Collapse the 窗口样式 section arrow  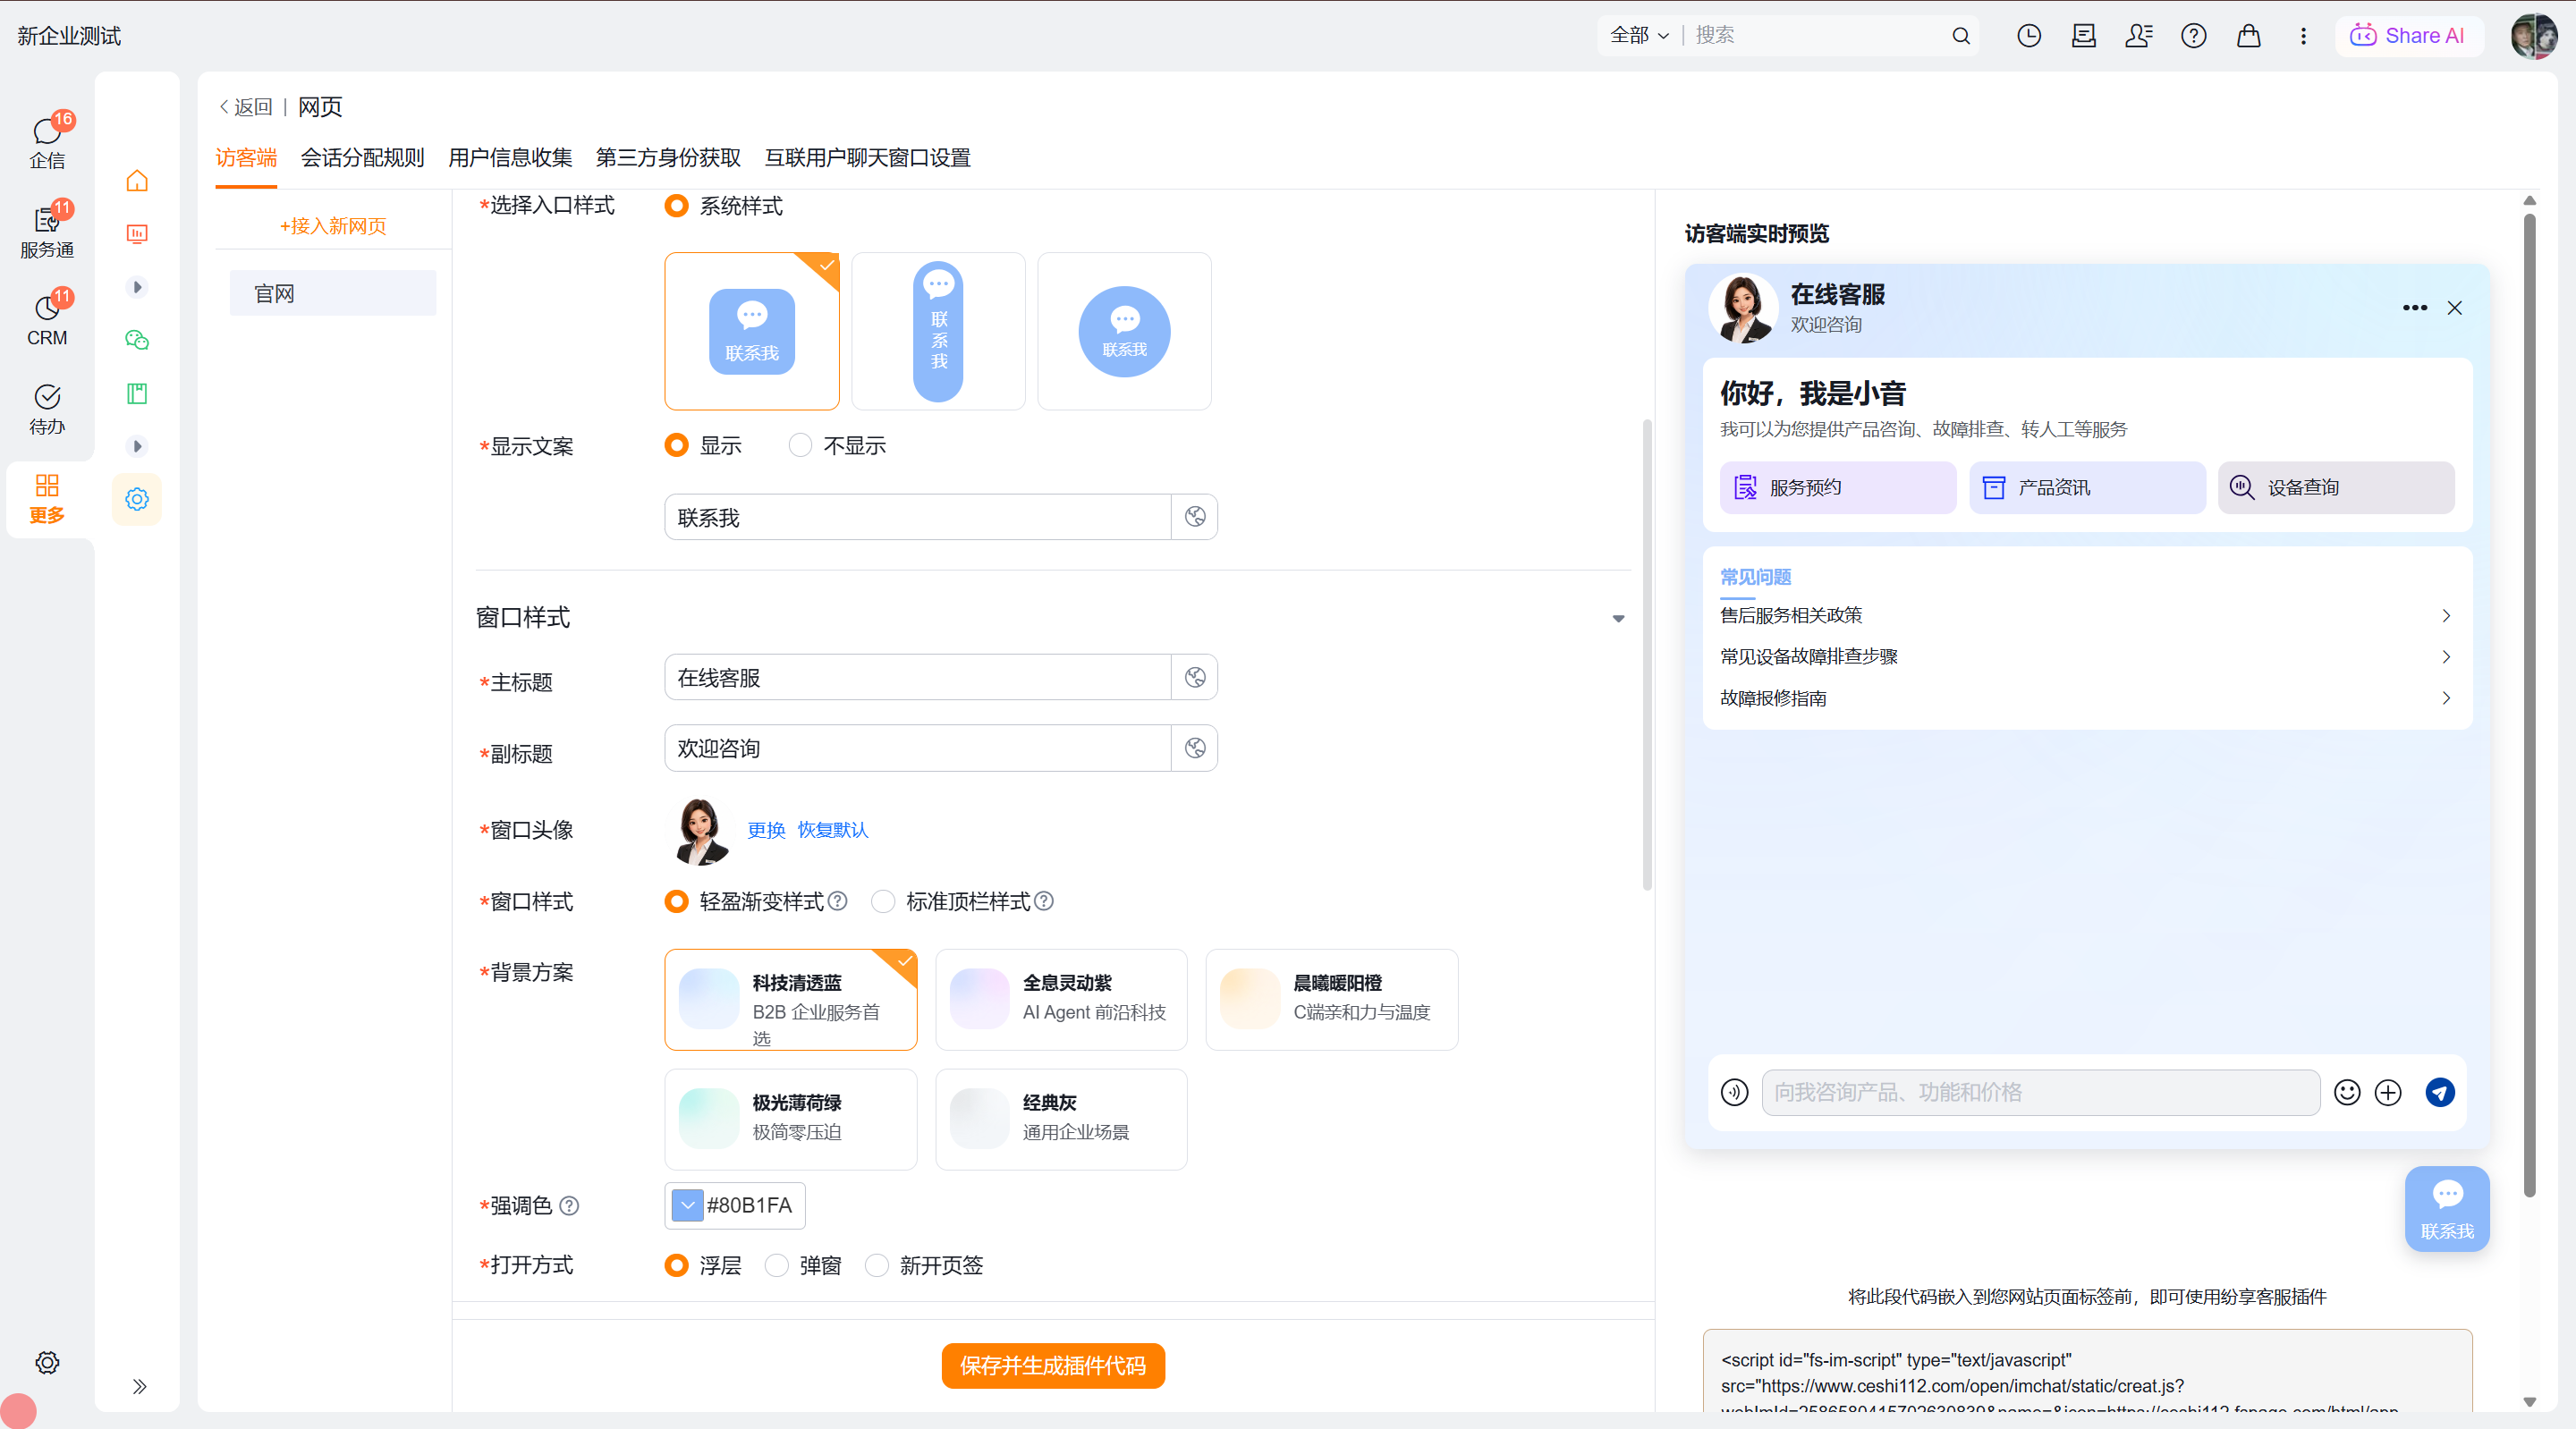coord(1618,618)
